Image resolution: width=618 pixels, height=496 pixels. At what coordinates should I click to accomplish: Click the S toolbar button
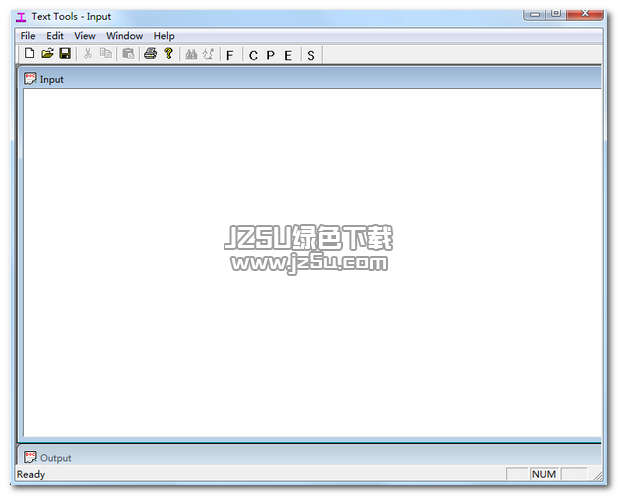311,56
